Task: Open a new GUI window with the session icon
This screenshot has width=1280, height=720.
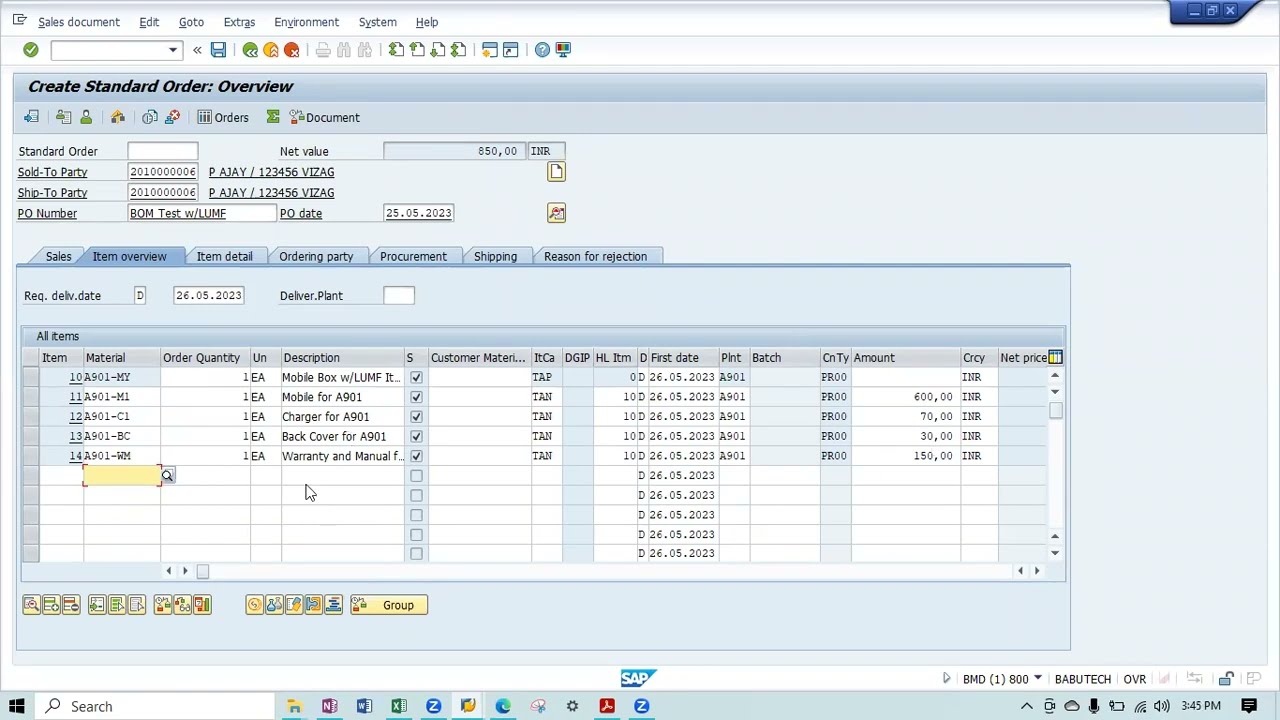Action: pos(490,50)
